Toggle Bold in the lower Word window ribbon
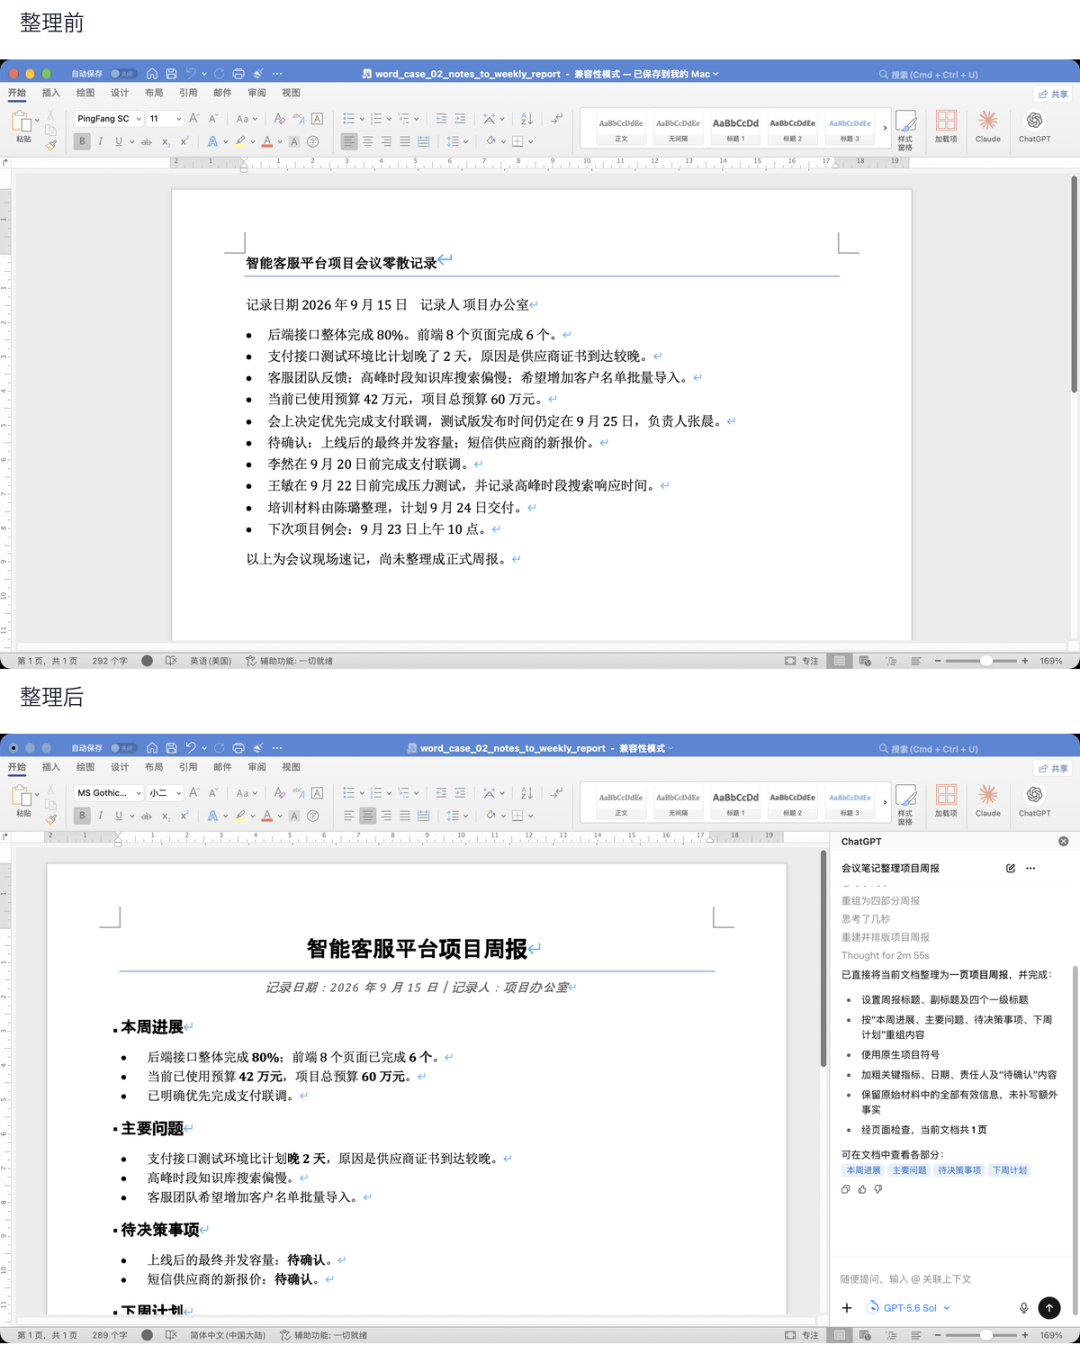1080x1354 pixels. coord(82,816)
